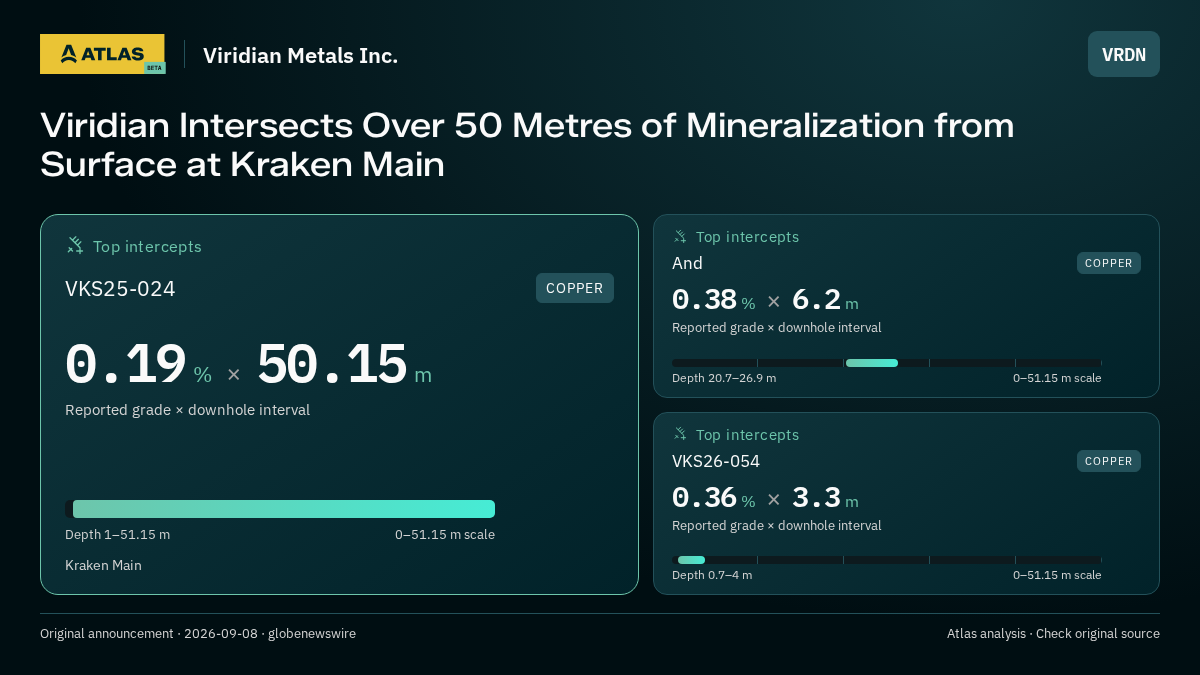Click the VRDN ticker badge
The image size is (1200, 675).
(x=1124, y=54)
